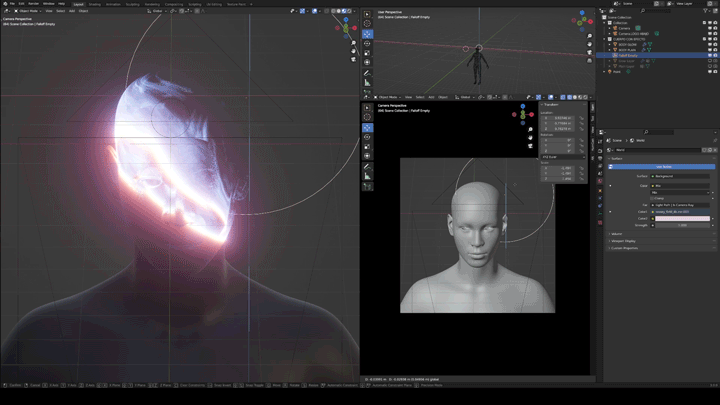
Task: Enable the Clamp checkbox in Surface panel
Action: click(651, 199)
